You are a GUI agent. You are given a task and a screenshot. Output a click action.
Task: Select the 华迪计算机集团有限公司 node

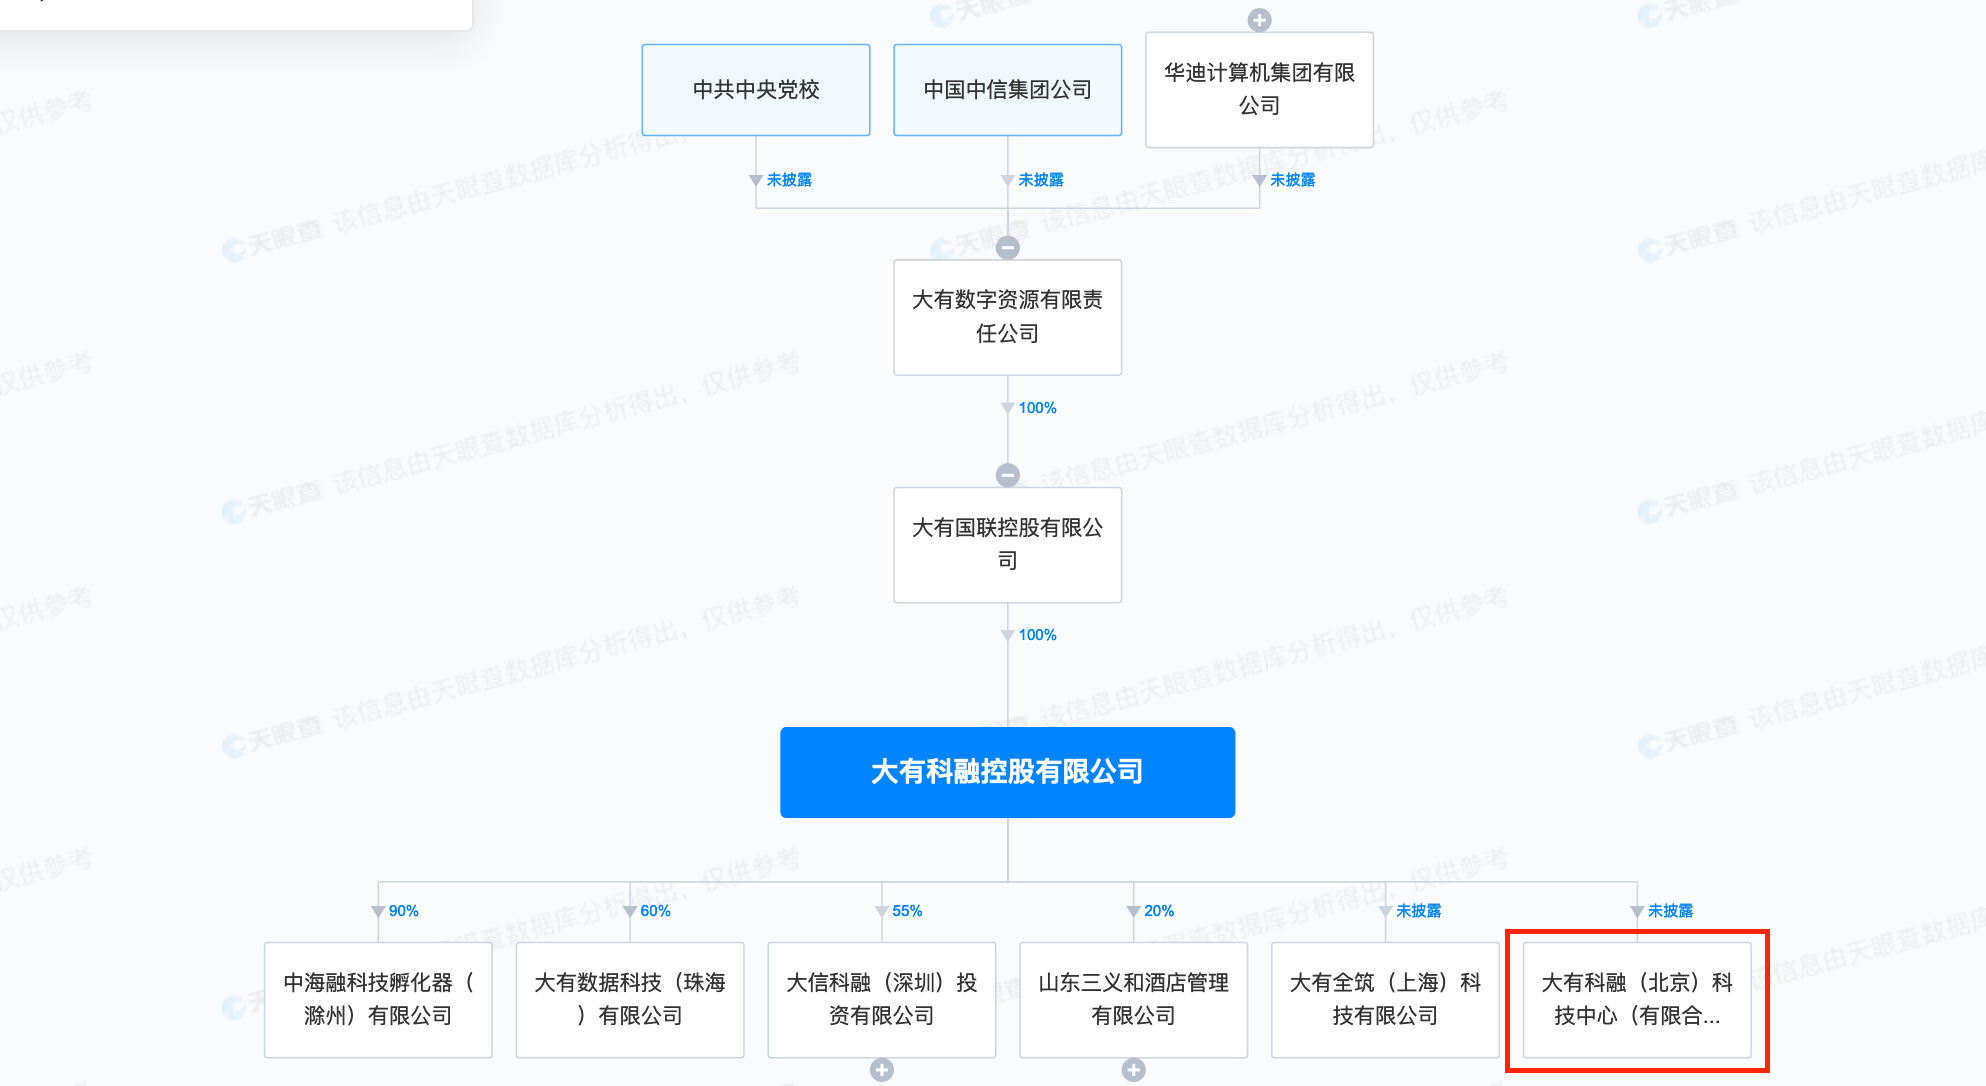1259,90
